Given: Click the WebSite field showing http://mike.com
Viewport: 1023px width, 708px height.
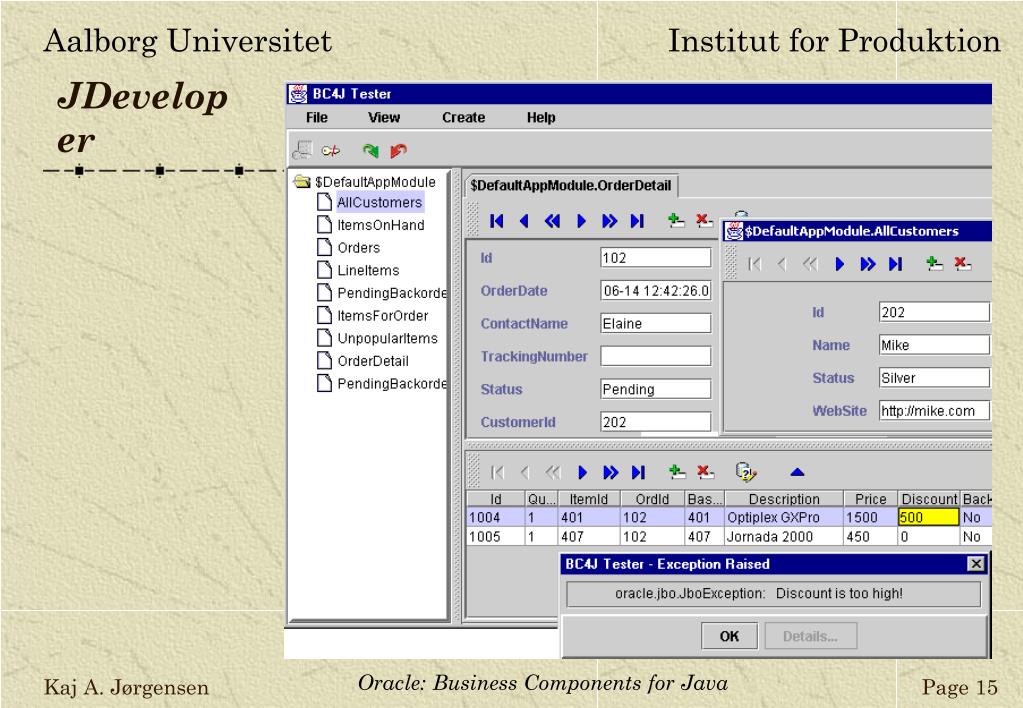Looking at the screenshot, I should [x=934, y=410].
